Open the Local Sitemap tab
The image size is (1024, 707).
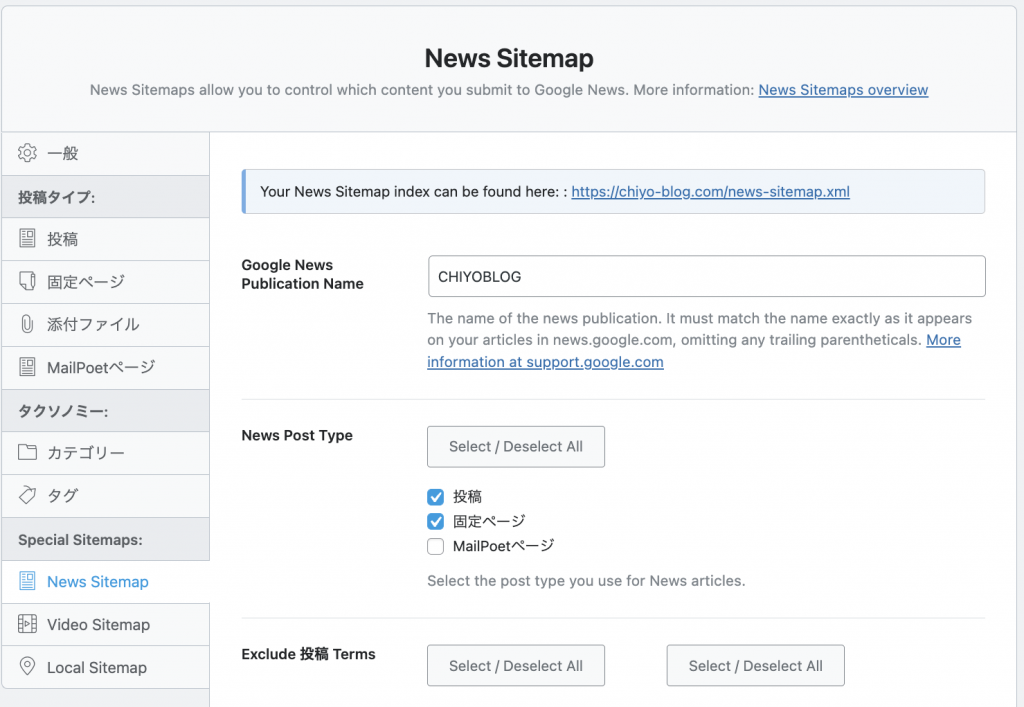coord(106,667)
